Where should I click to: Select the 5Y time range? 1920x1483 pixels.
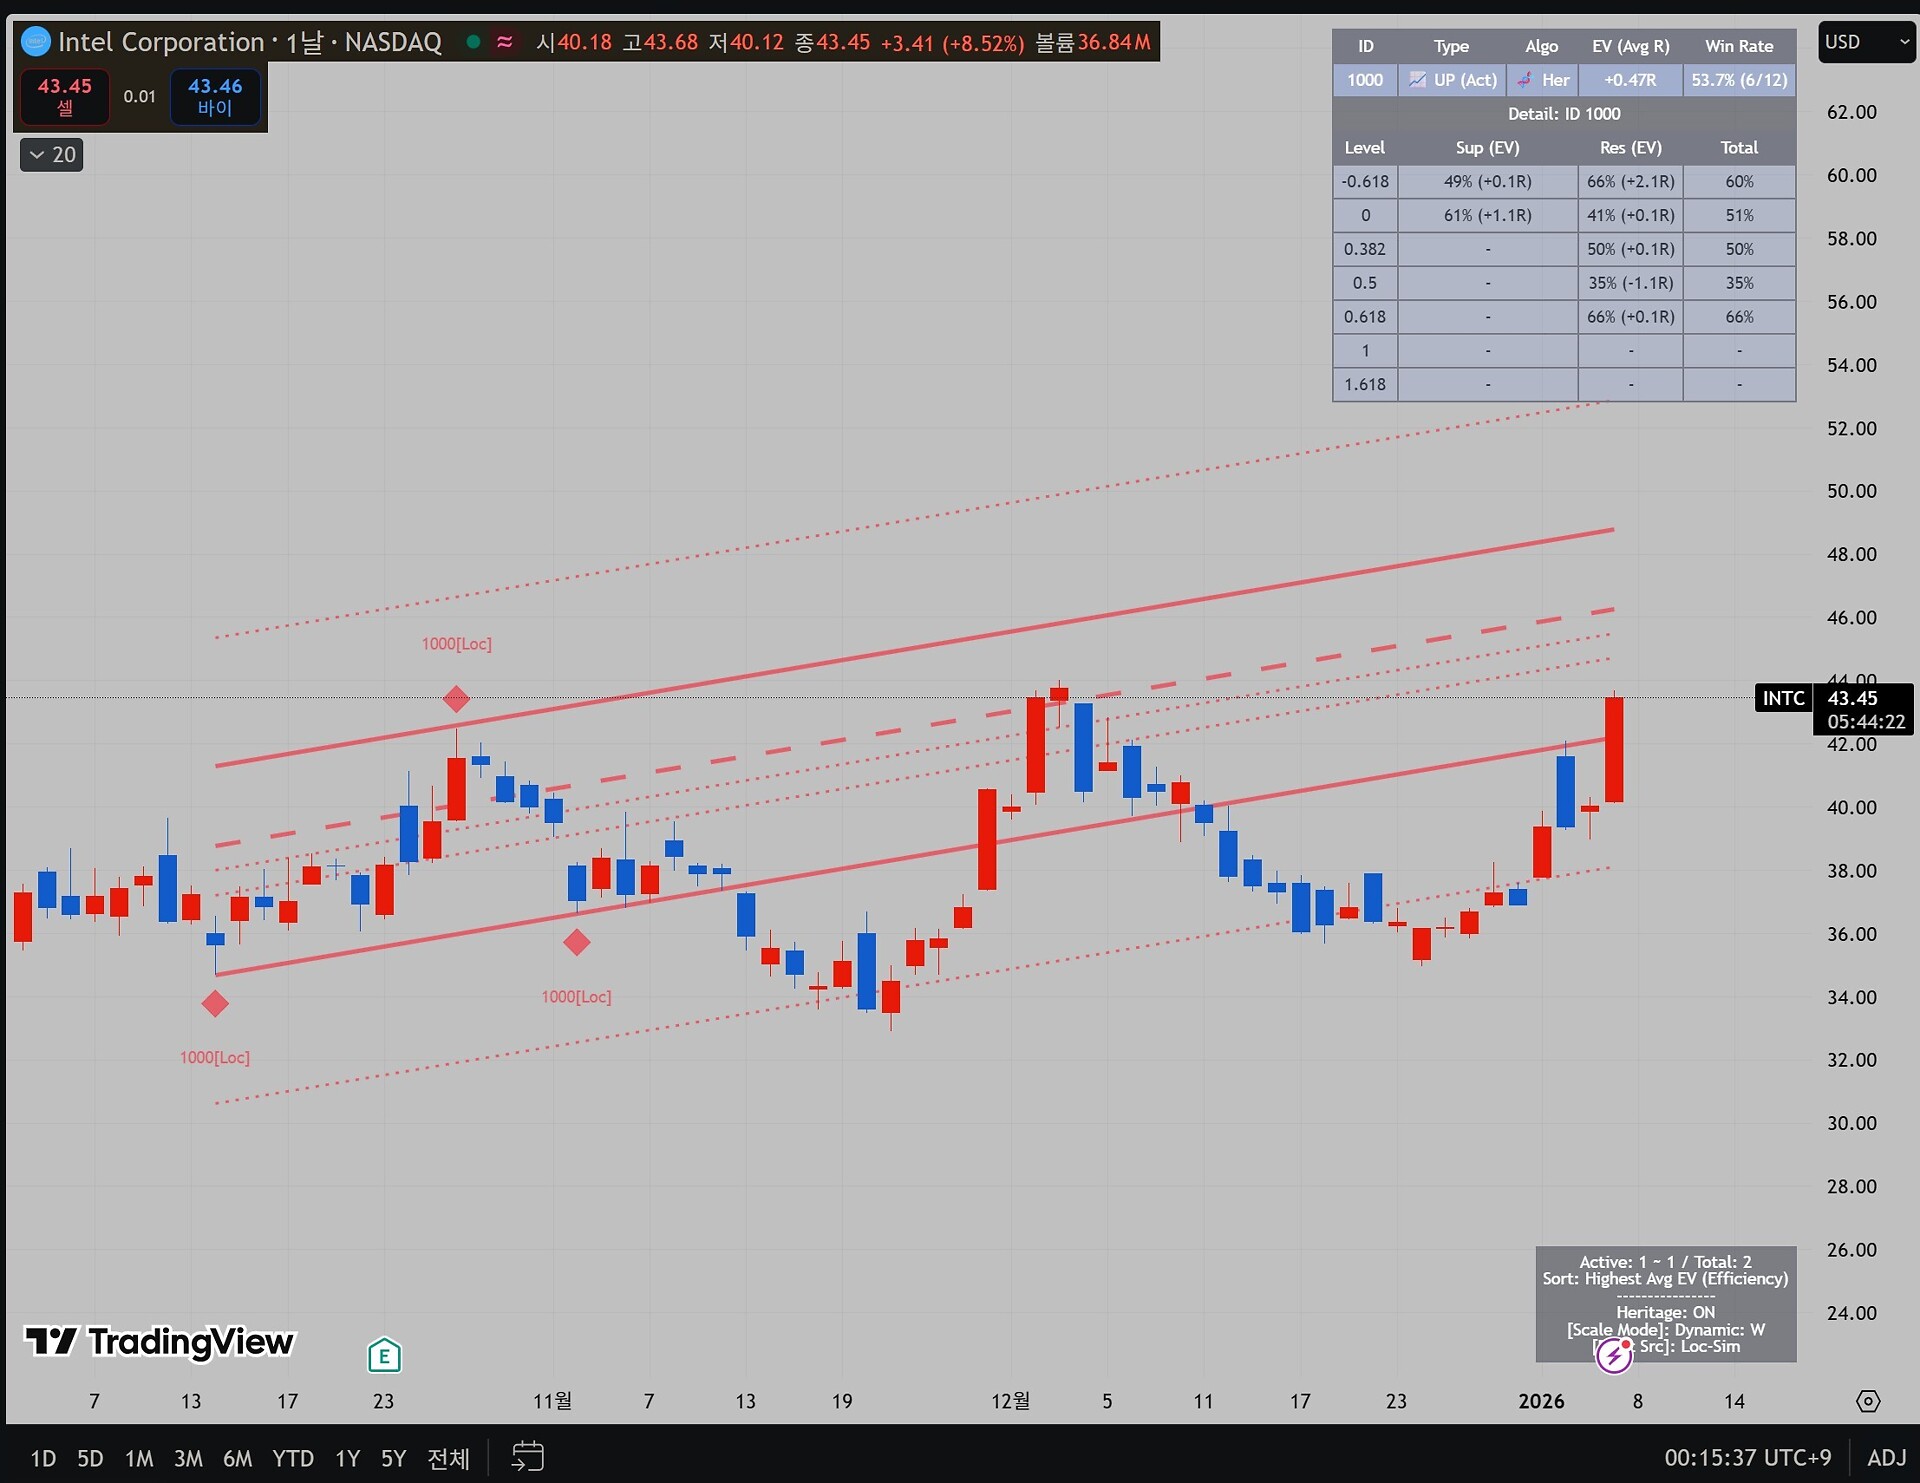[393, 1458]
